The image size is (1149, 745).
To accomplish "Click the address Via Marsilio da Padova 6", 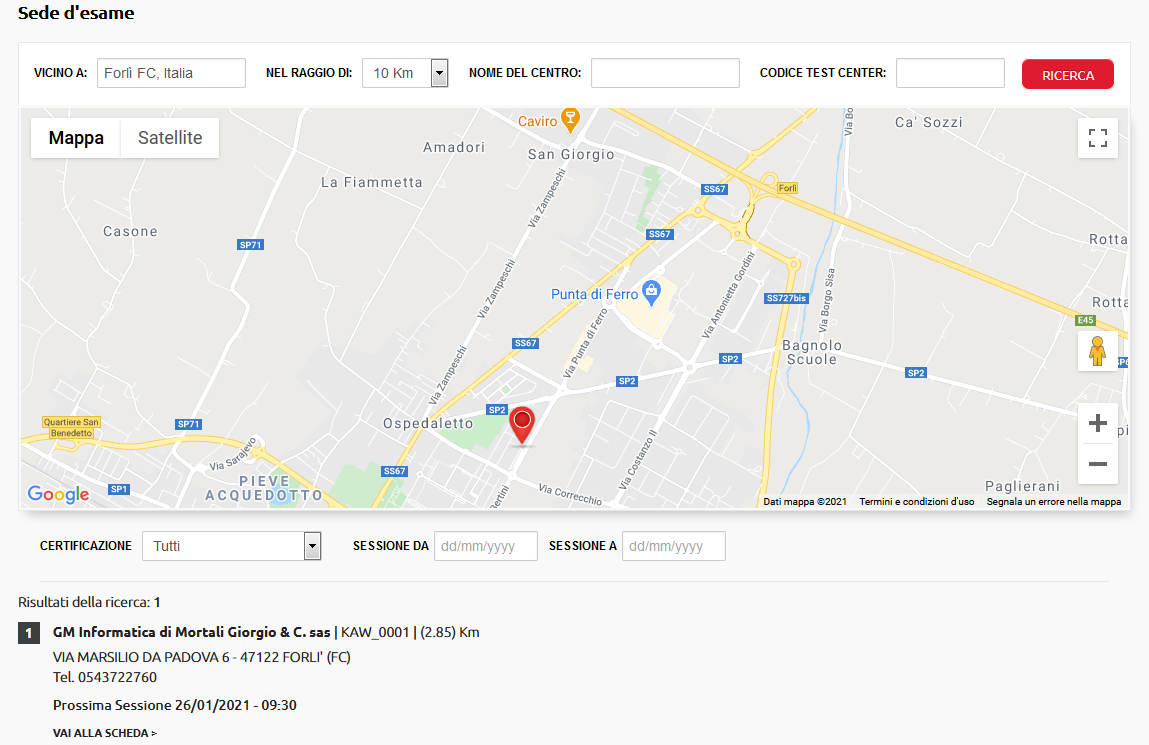I will pyautogui.click(x=141, y=657).
